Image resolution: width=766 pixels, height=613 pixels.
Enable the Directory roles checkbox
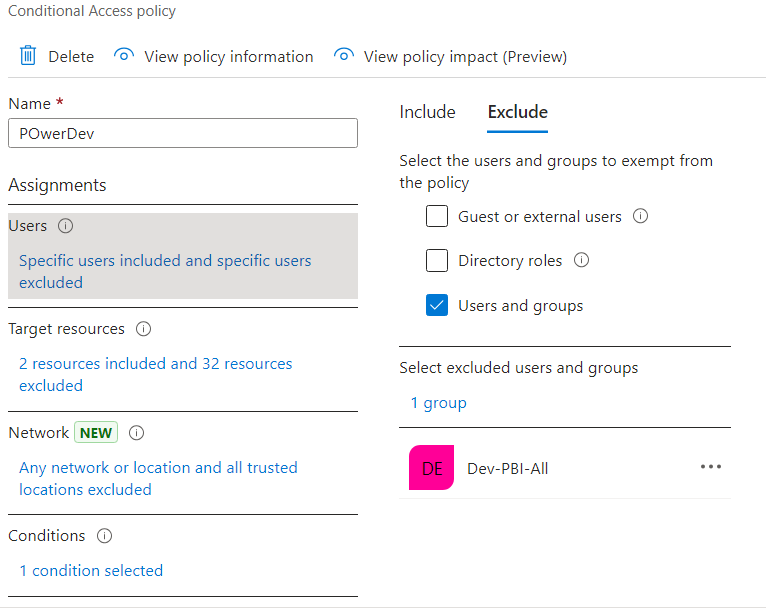pyautogui.click(x=437, y=261)
